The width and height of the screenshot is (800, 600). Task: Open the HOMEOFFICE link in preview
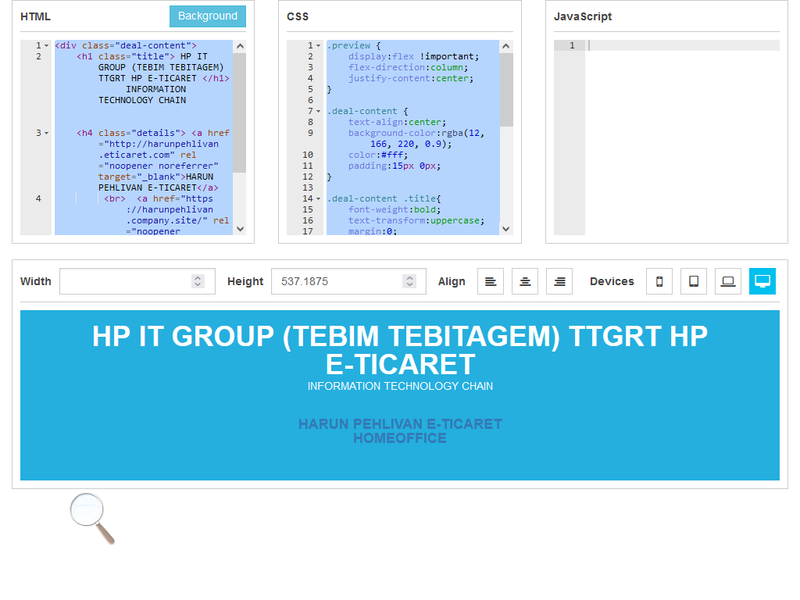coord(400,438)
